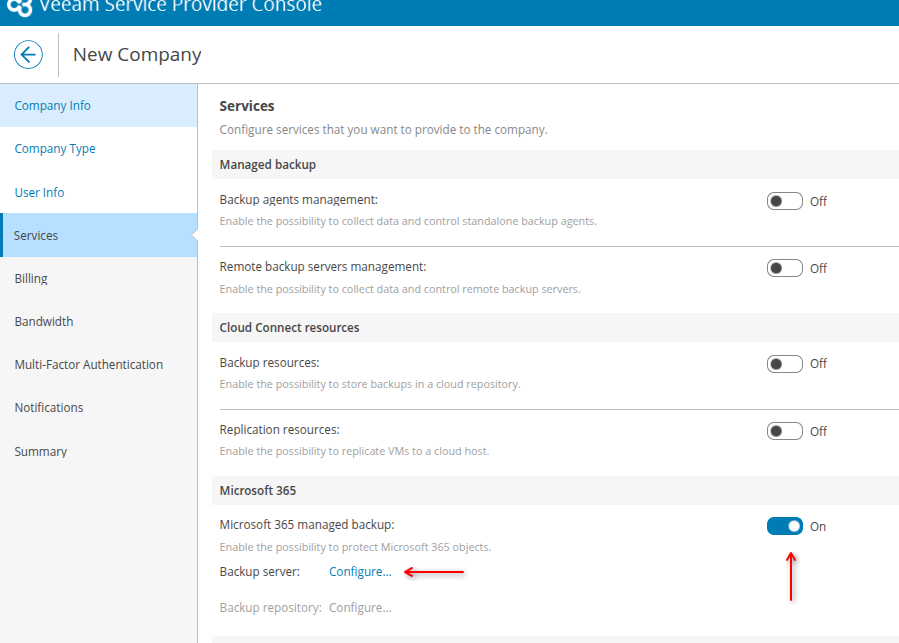Enable Cloud Connect Backup resources switch
This screenshot has height=643, width=899.
(x=784, y=364)
